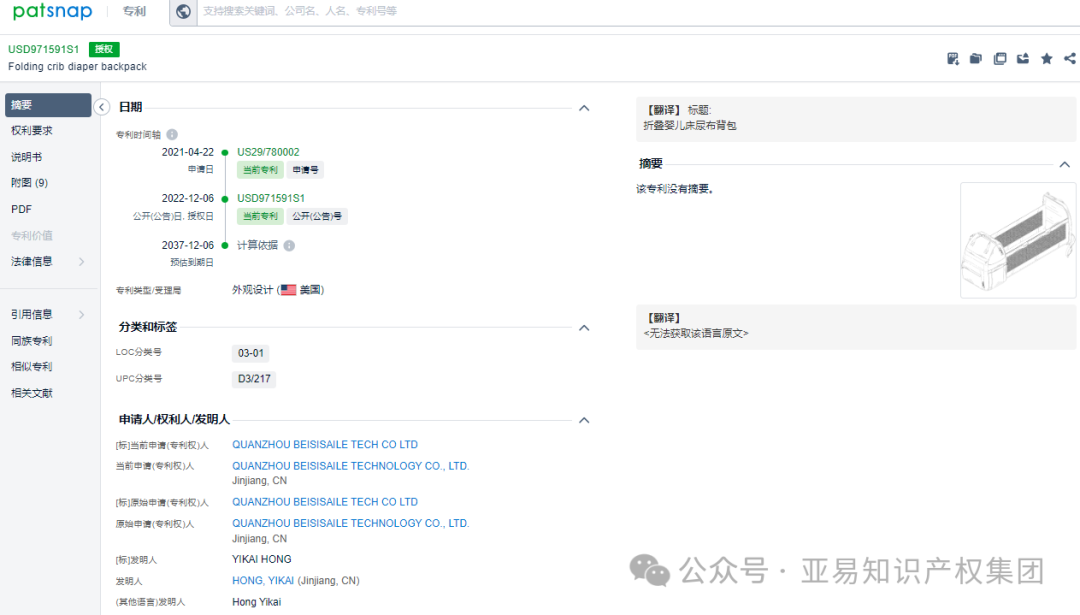
Task: Click the translated title 折叠婴儿床尿布背包
Action: coord(689,125)
